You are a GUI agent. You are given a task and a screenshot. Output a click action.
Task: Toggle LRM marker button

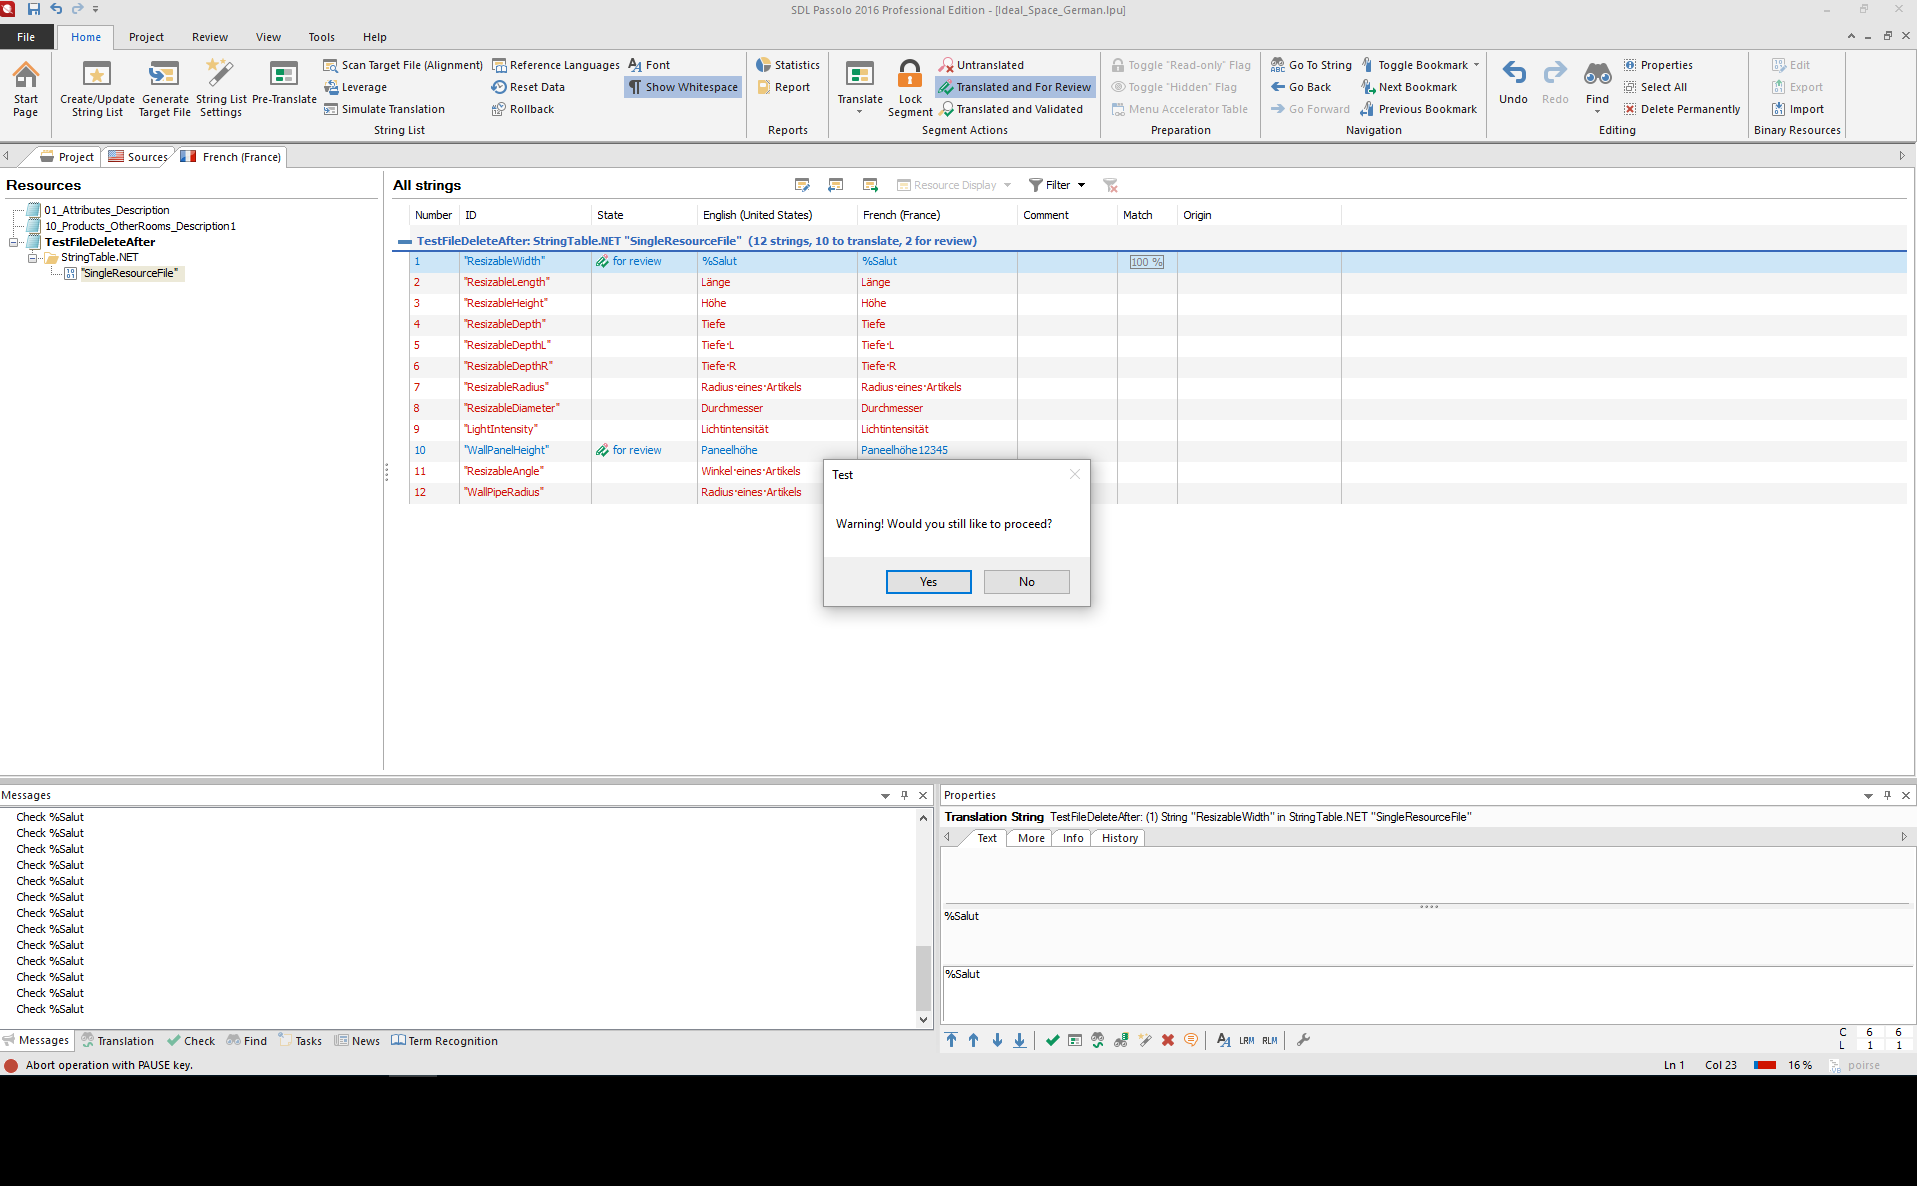(x=1246, y=1040)
